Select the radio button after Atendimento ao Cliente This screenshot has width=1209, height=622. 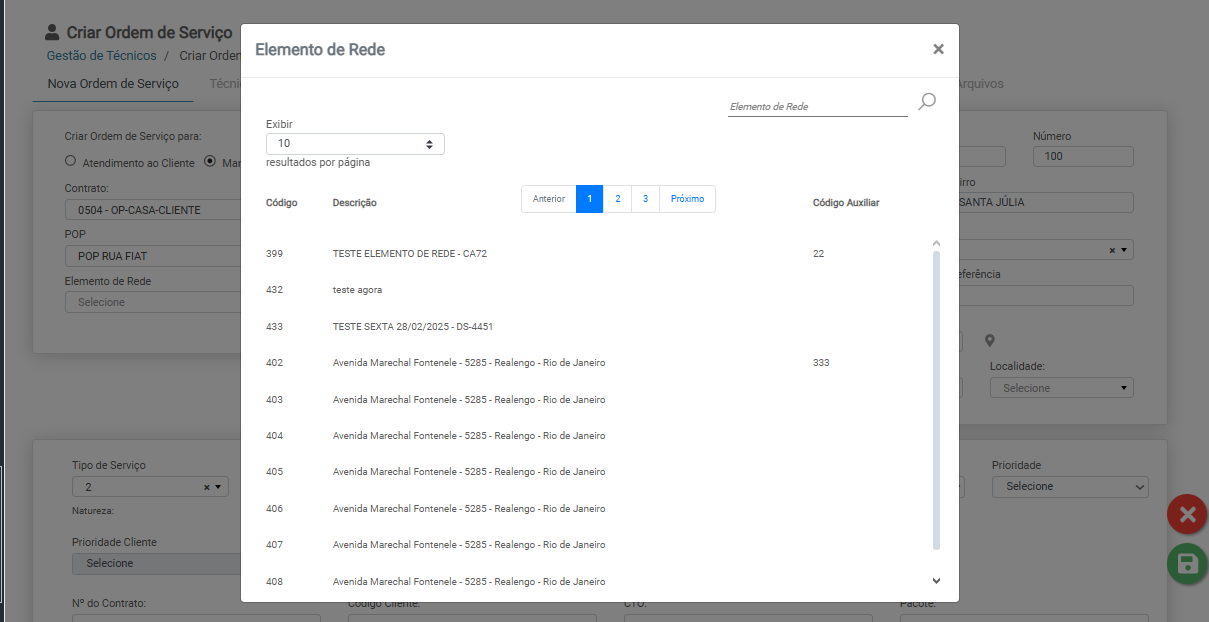tap(210, 161)
